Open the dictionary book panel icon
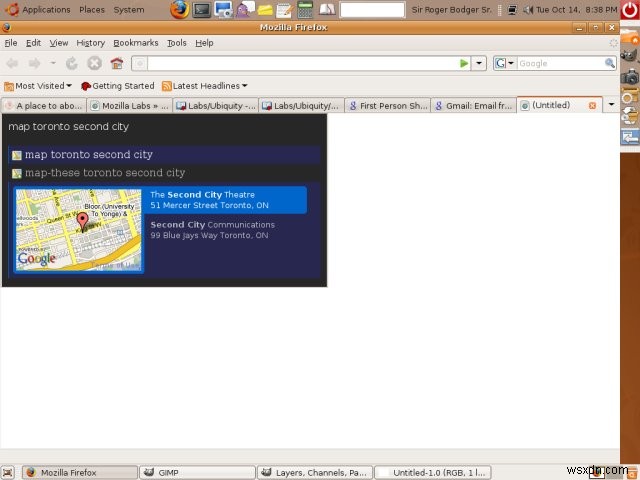 327,10
